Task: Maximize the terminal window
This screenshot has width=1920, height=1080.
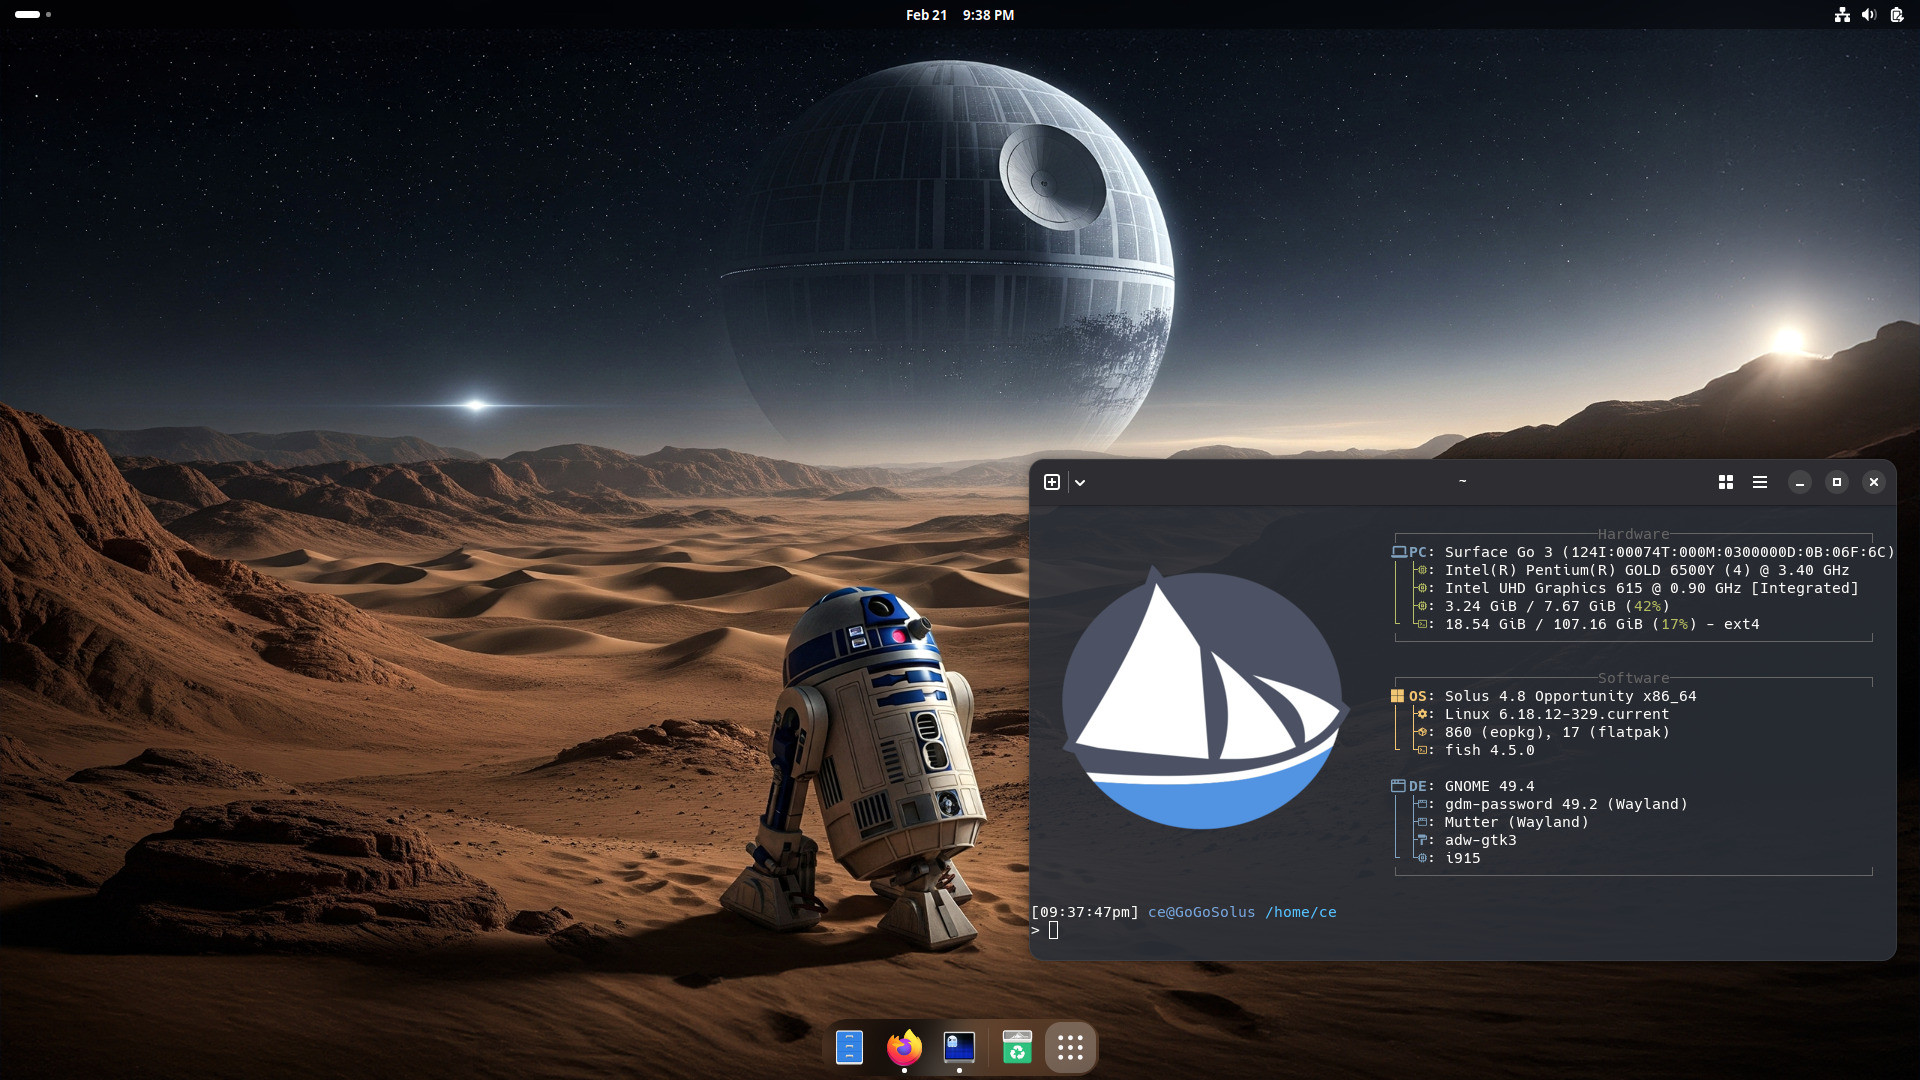Action: 1836,482
